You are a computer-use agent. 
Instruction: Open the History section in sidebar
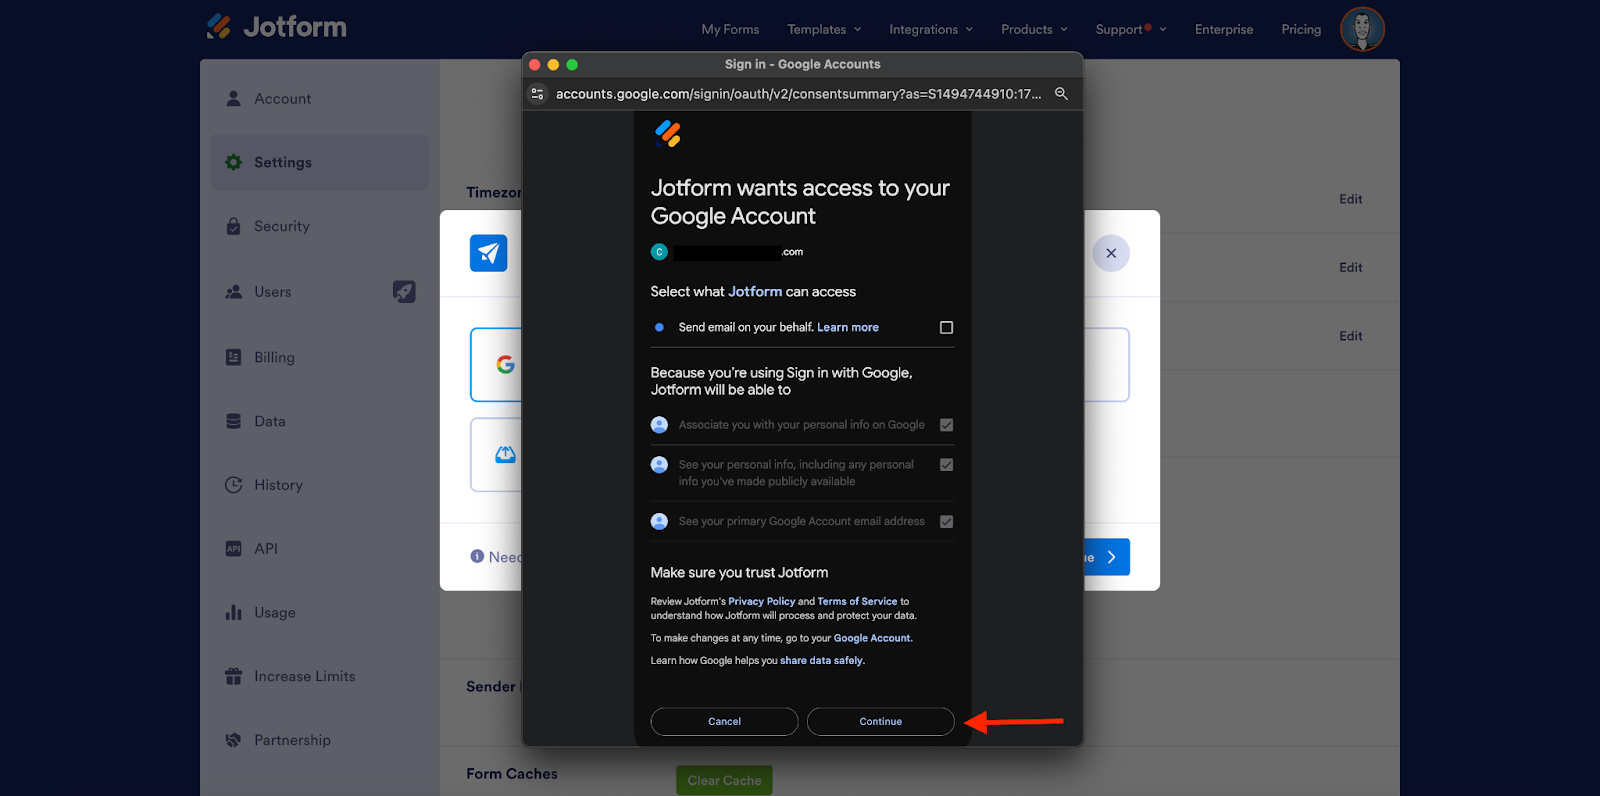click(320, 485)
